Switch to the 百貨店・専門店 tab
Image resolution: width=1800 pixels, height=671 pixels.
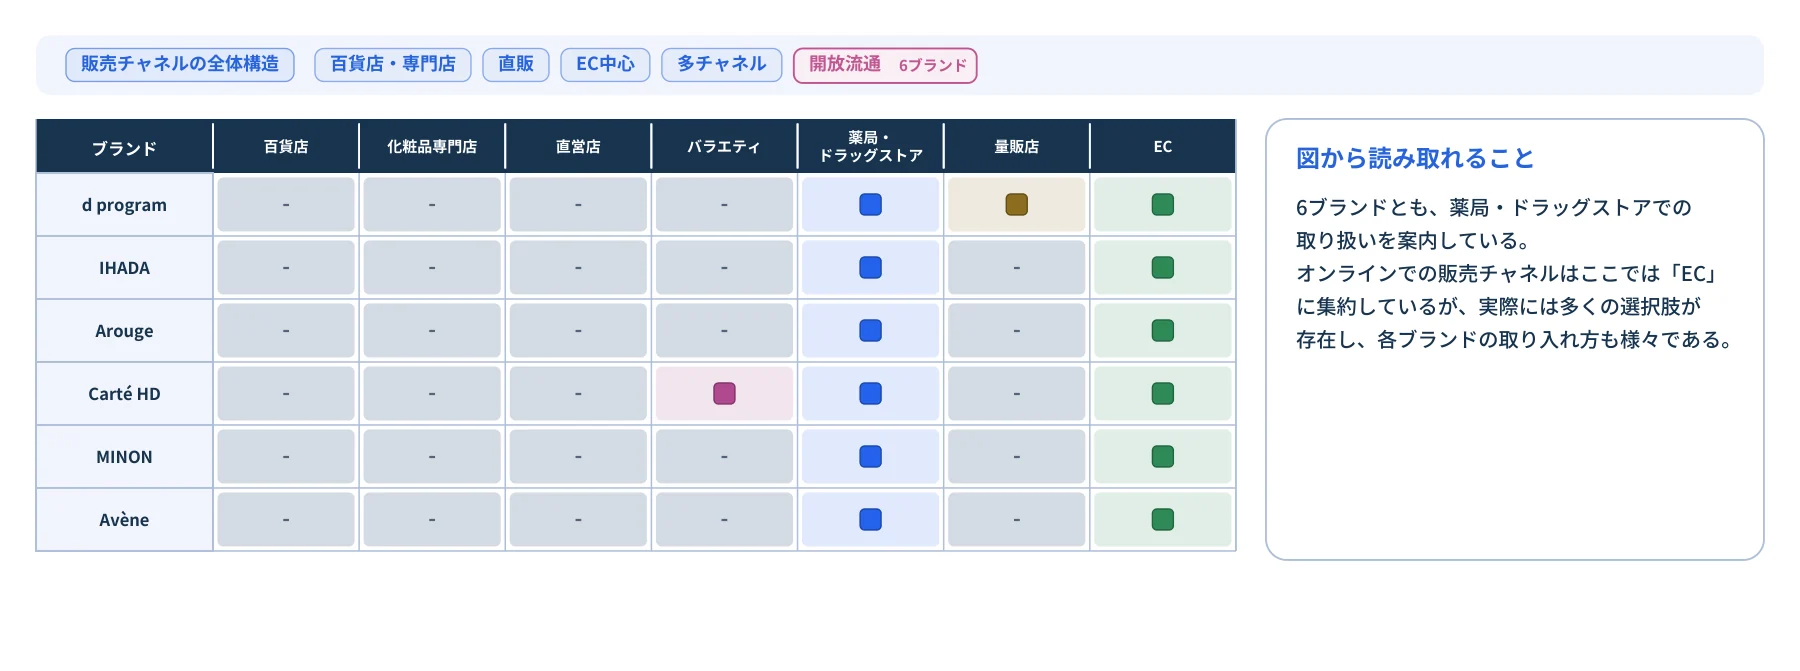[x=393, y=65]
